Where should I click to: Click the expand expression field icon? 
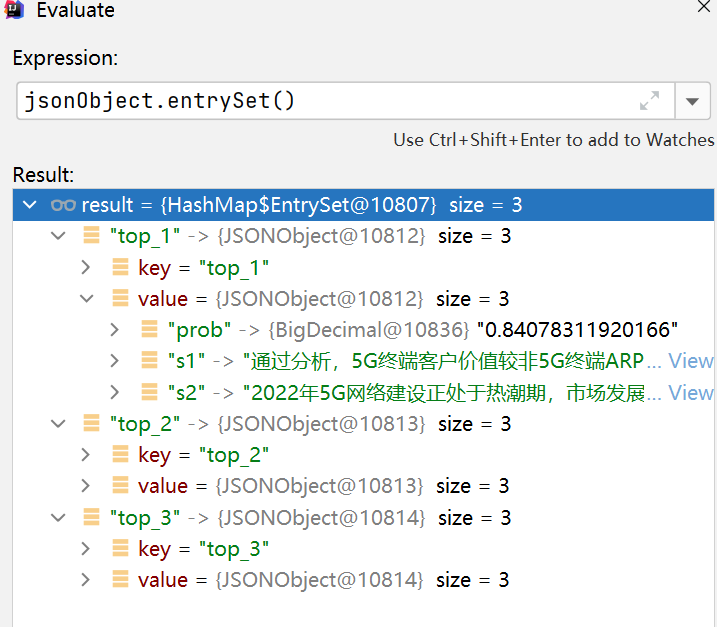(649, 101)
